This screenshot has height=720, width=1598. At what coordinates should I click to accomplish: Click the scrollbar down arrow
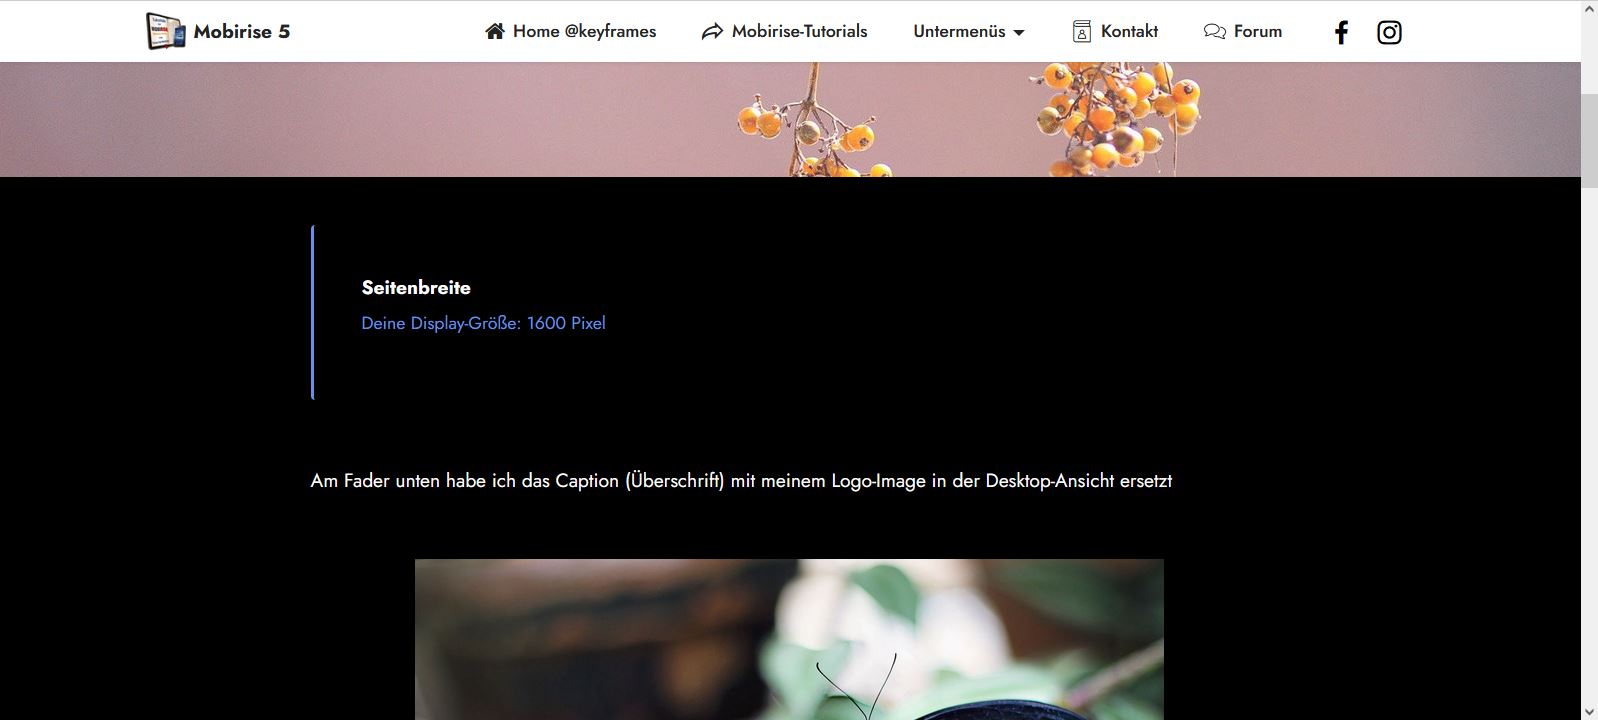point(1589,711)
